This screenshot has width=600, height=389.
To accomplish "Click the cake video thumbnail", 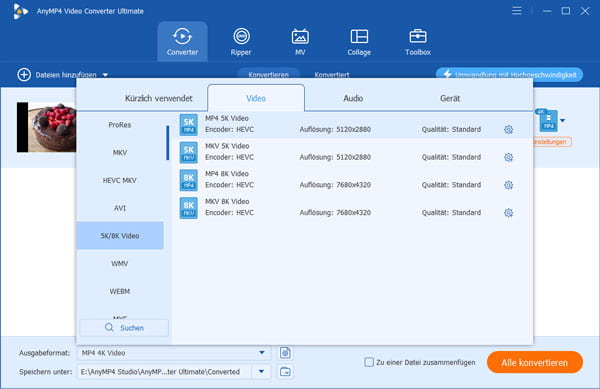I will pos(46,127).
